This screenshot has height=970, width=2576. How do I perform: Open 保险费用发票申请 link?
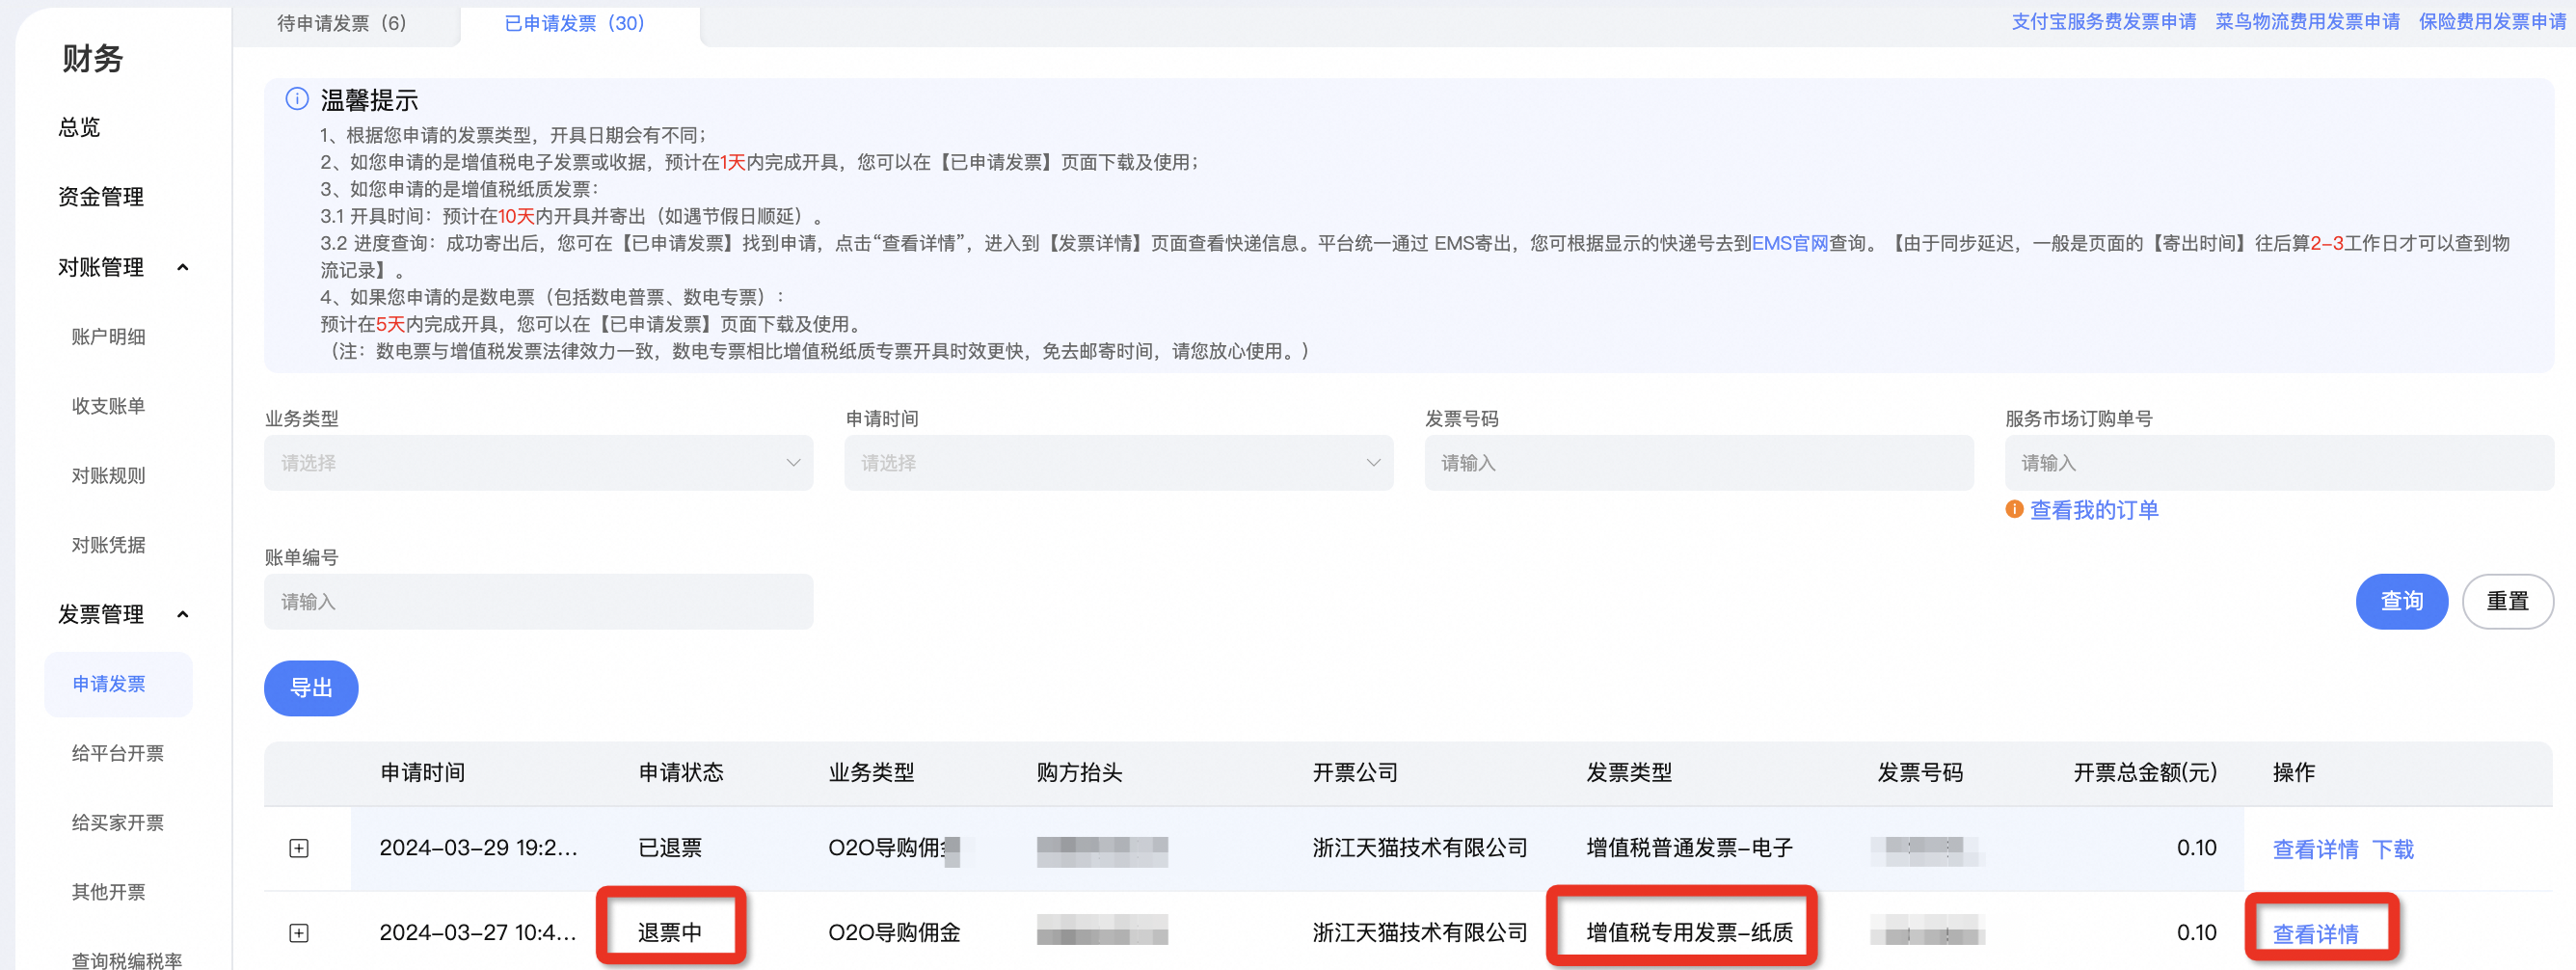click(x=2492, y=22)
